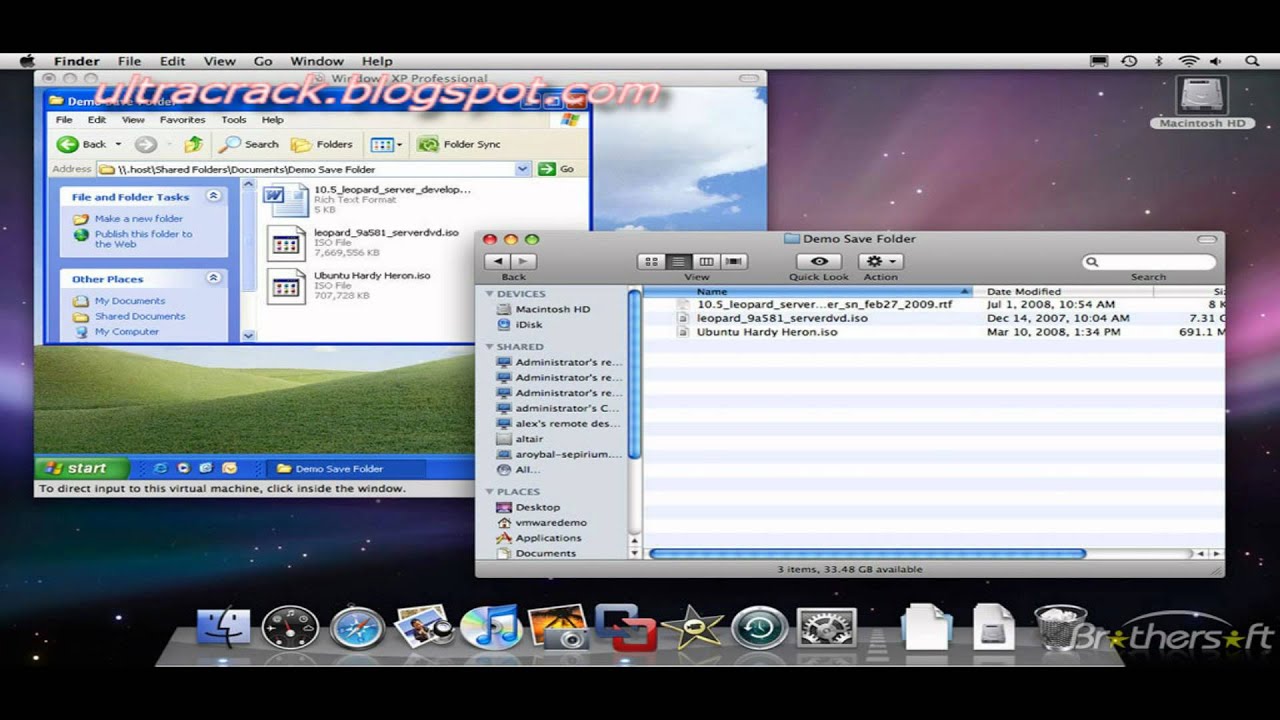Viewport: 1280px width, 720px height.
Task: Toggle Folders pane in XP Explorer
Action: click(x=320, y=144)
